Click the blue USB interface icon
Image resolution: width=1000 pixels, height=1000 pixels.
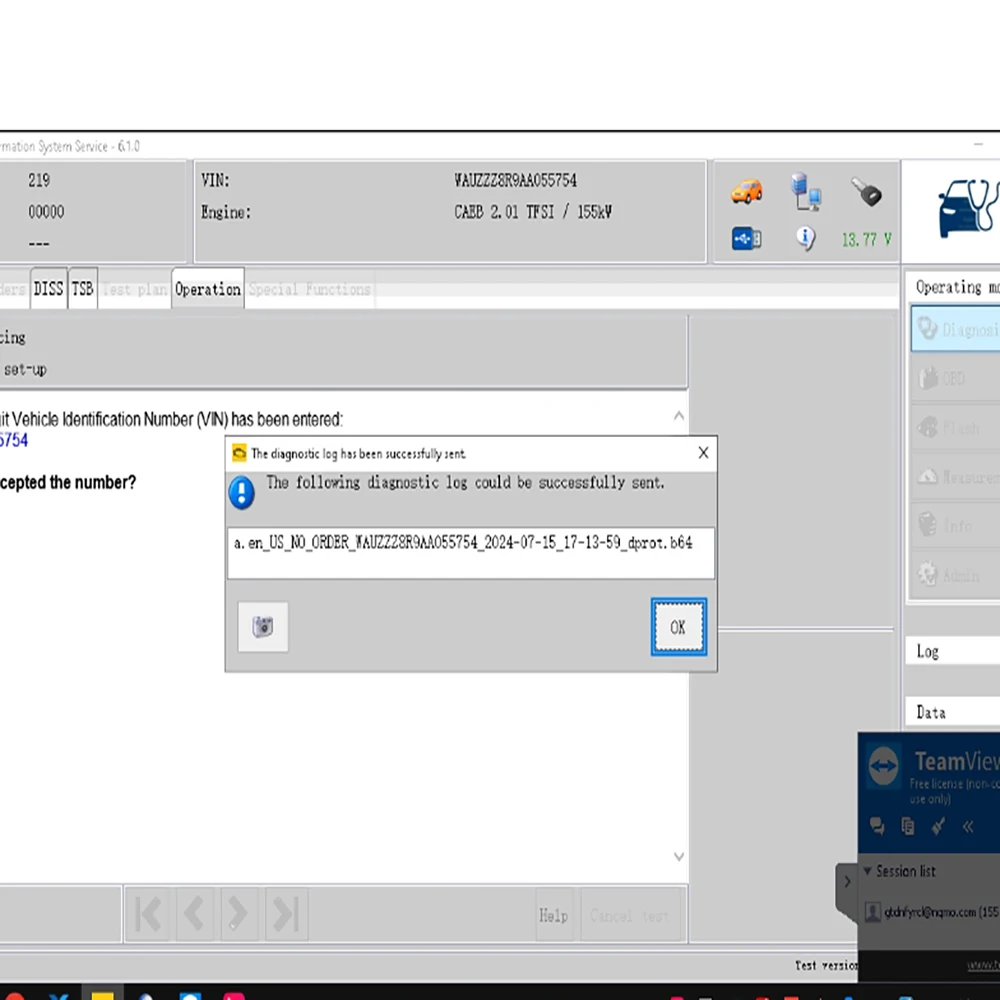click(x=746, y=239)
